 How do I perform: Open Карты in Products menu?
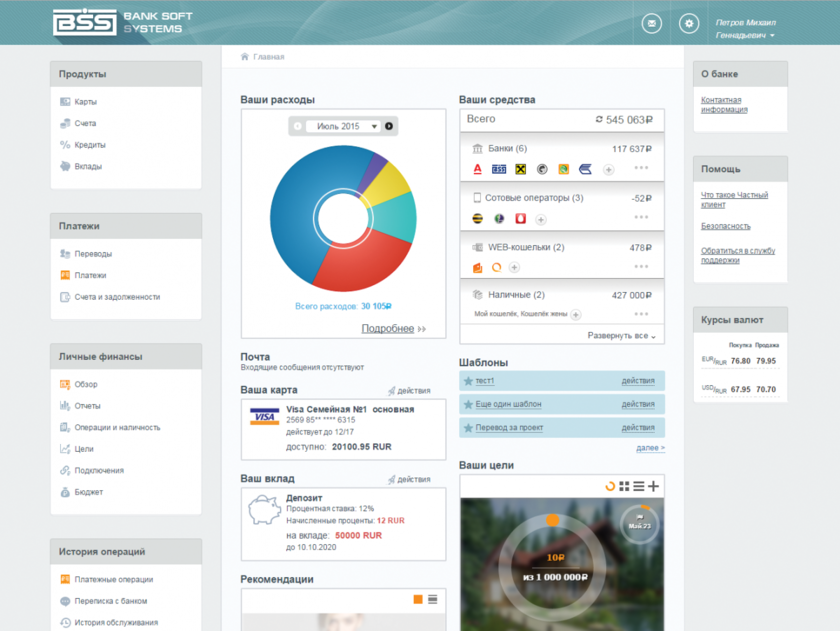[85, 102]
